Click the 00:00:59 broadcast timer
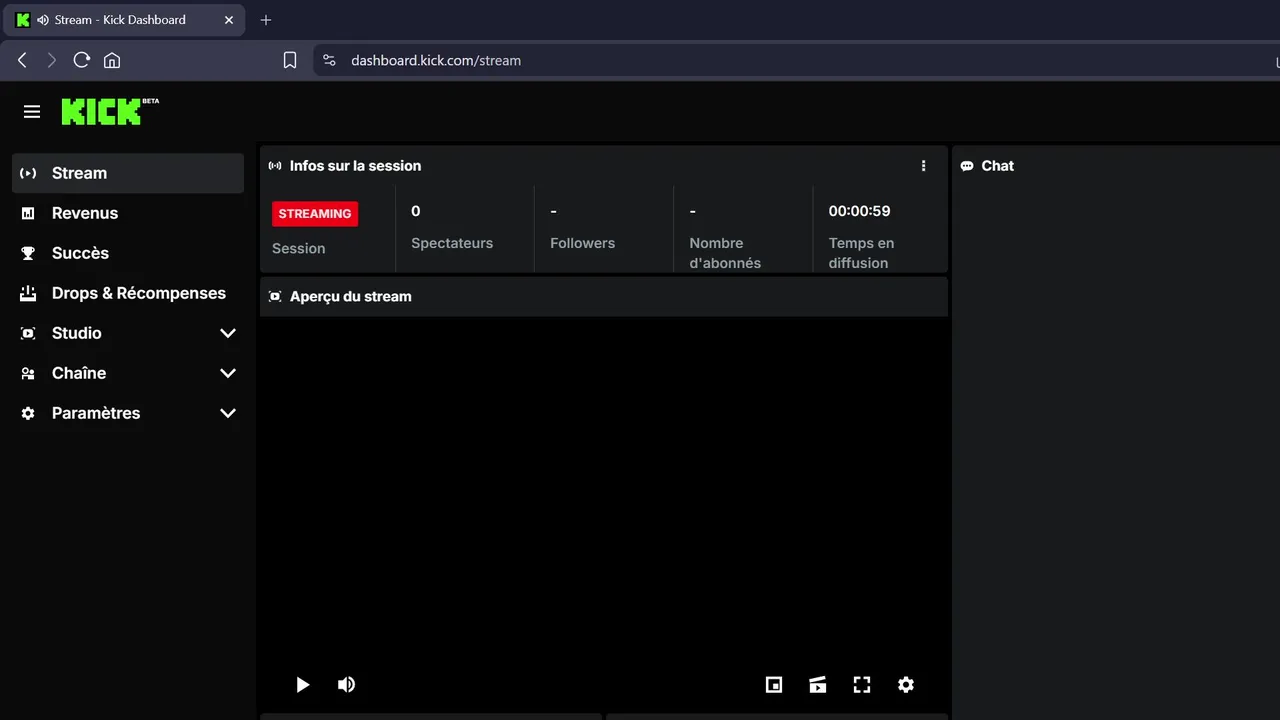Viewport: 1280px width, 720px height. tap(859, 211)
